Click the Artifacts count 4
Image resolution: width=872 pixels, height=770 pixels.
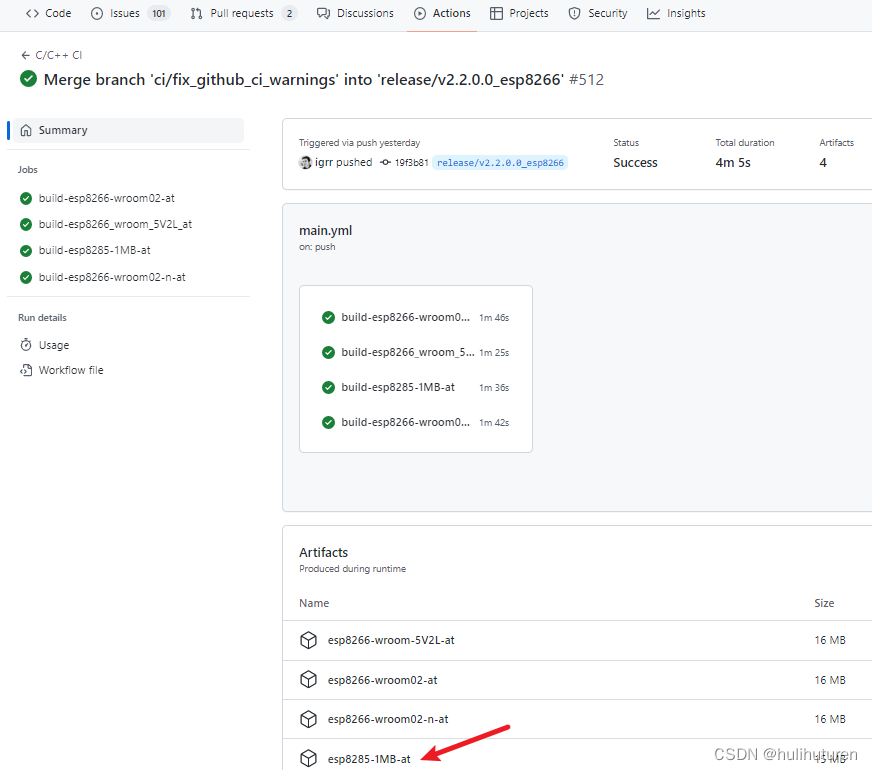pyautogui.click(x=823, y=163)
